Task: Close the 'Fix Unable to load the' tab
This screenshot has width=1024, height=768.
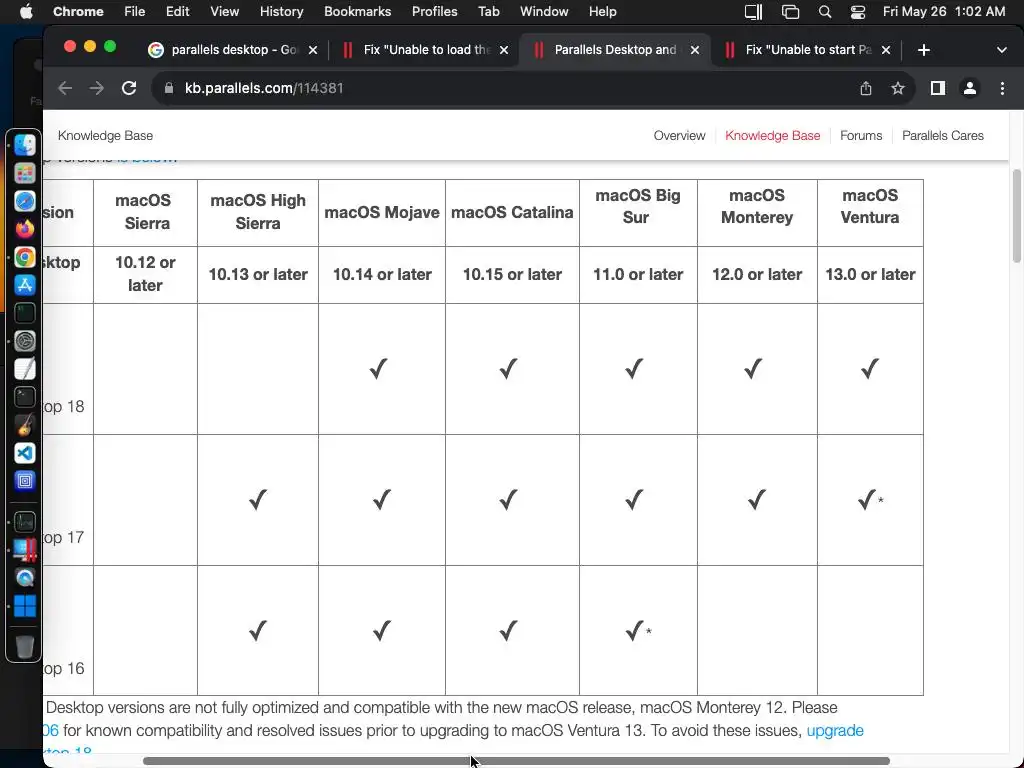Action: coord(504,50)
